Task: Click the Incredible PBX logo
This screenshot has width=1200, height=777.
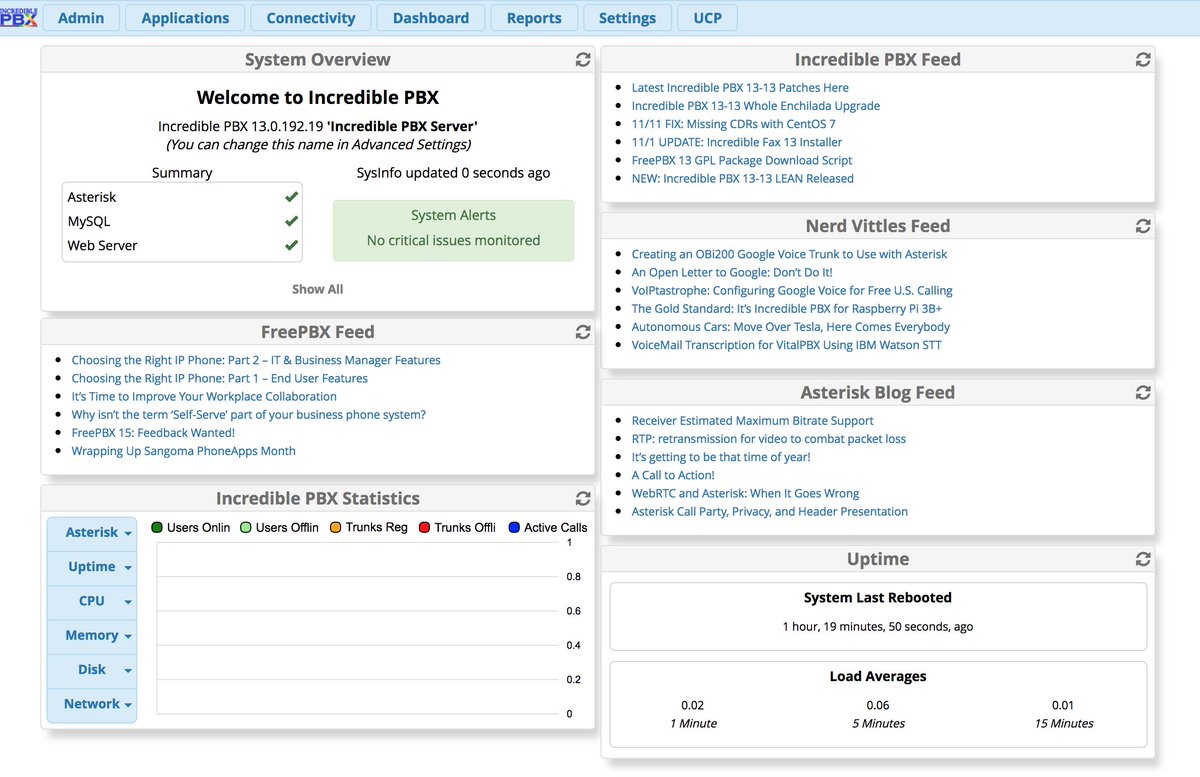Action: [20, 17]
